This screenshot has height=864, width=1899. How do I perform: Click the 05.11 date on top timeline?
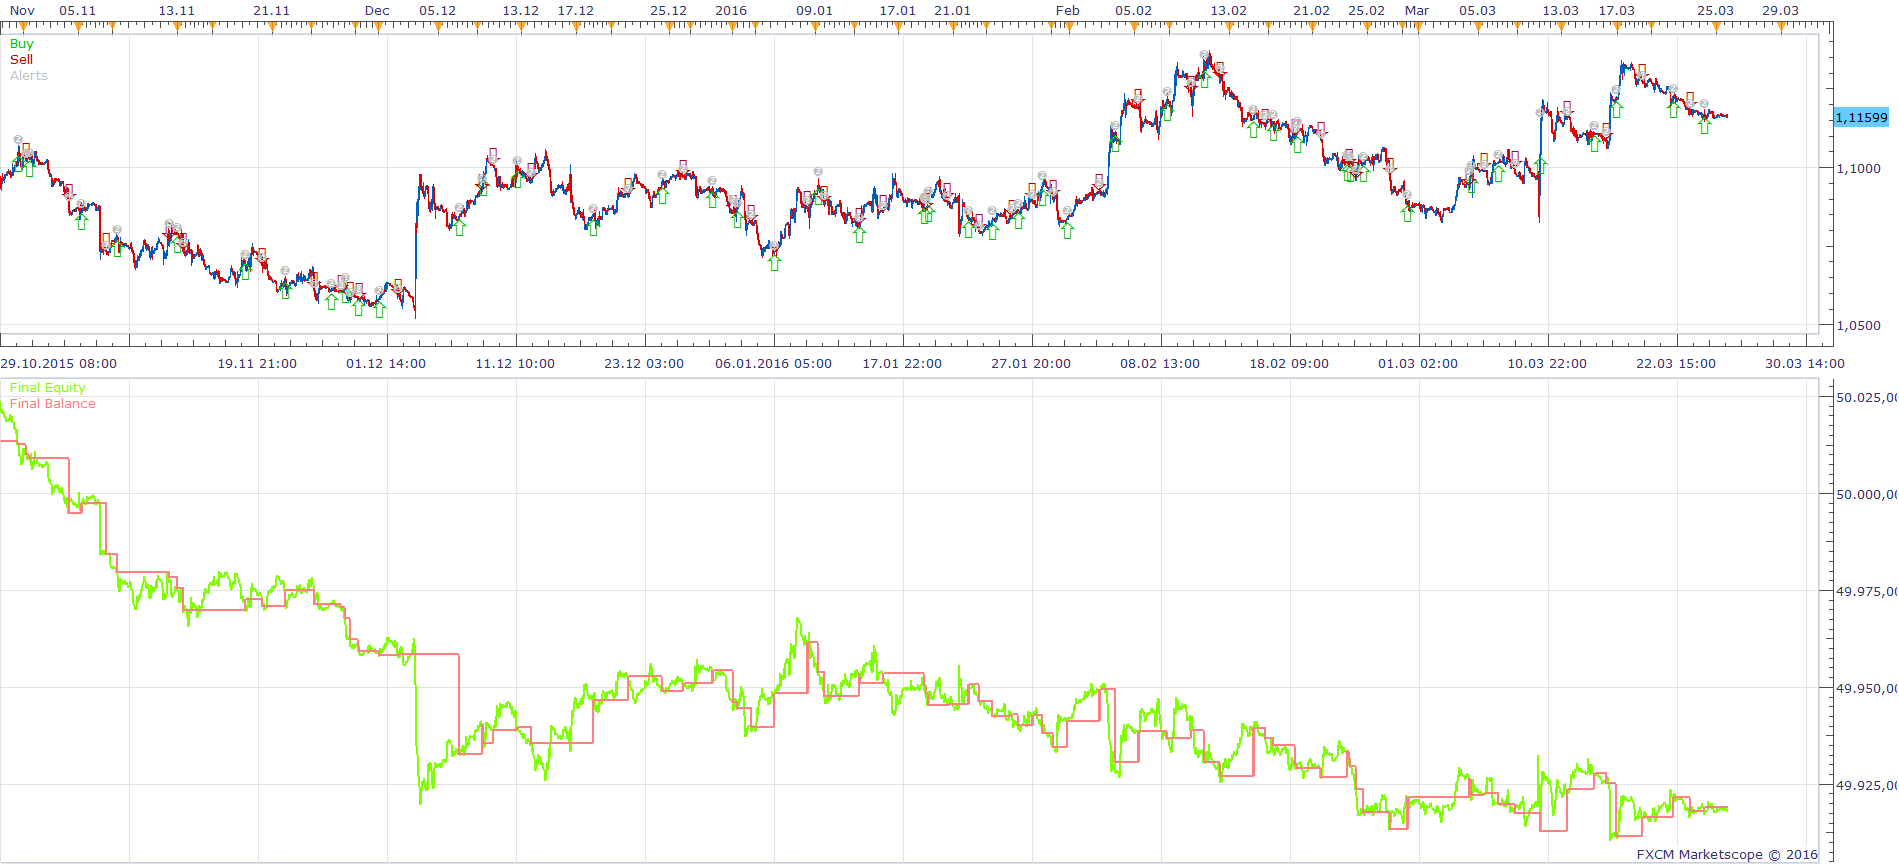point(78,11)
